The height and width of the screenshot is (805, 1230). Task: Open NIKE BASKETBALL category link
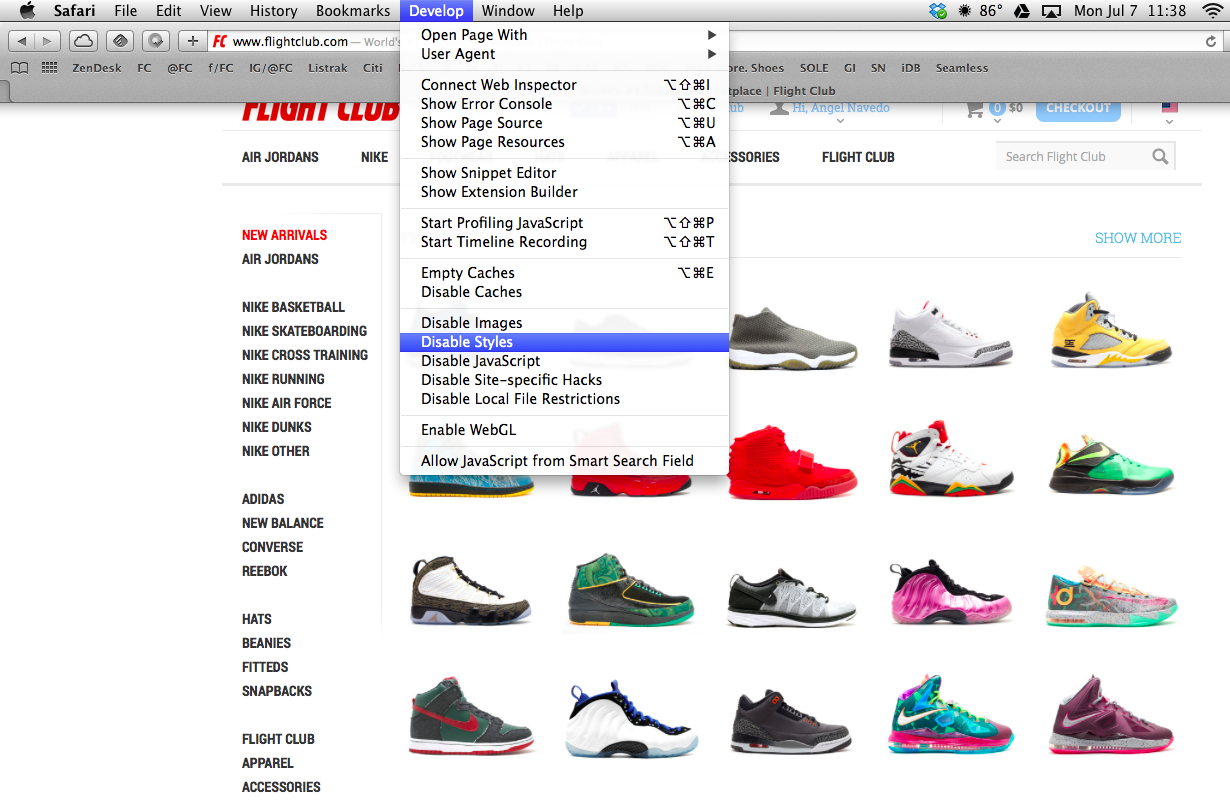coord(293,307)
